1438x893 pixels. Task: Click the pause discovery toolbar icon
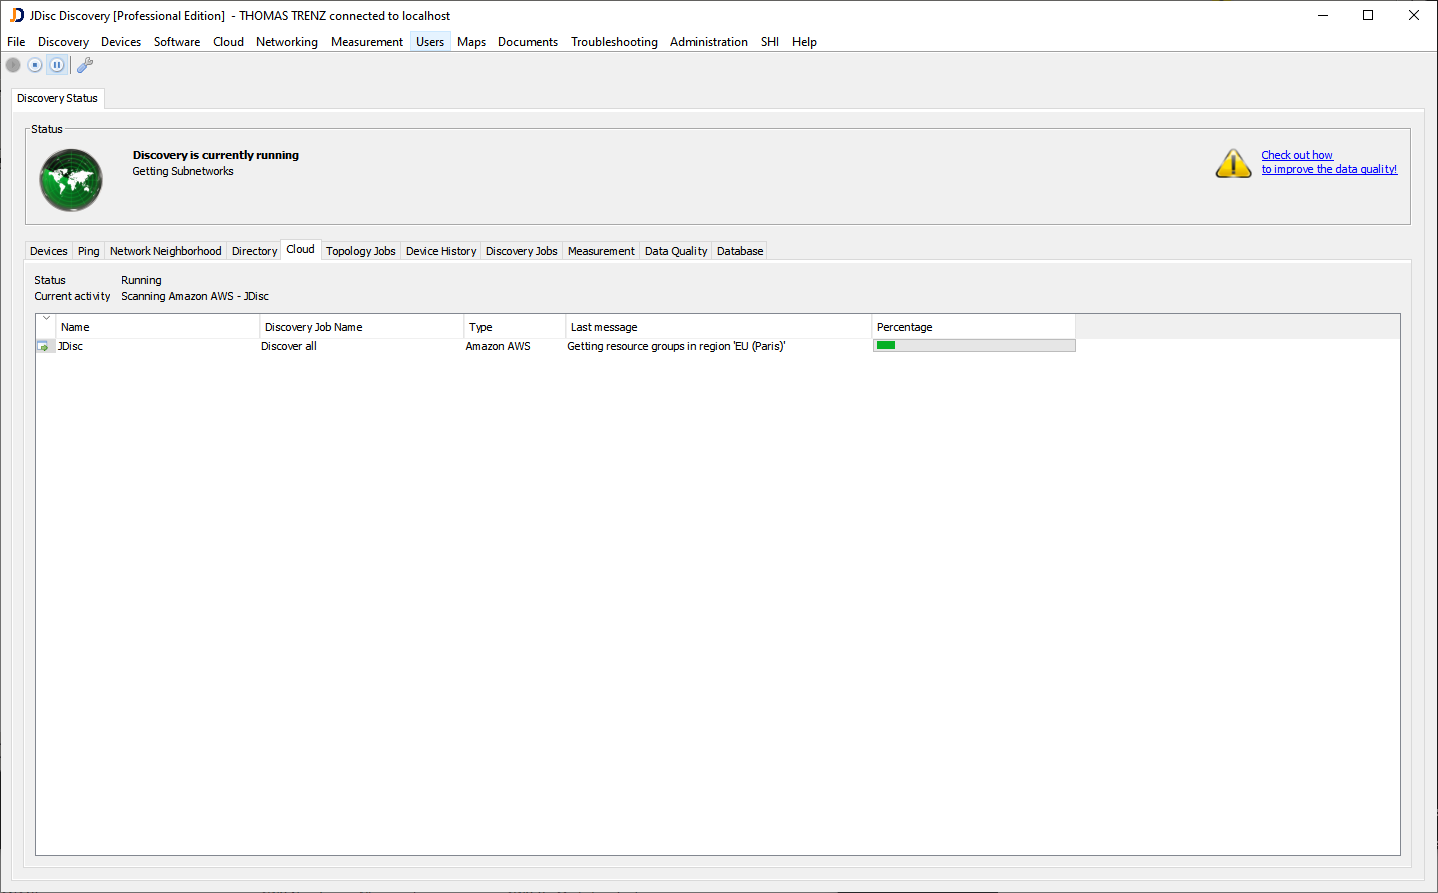pos(57,65)
